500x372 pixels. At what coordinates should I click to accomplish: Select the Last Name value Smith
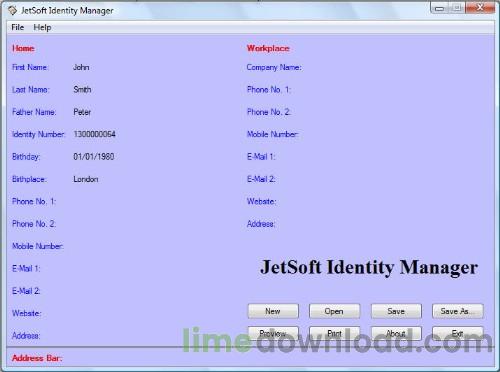click(82, 90)
